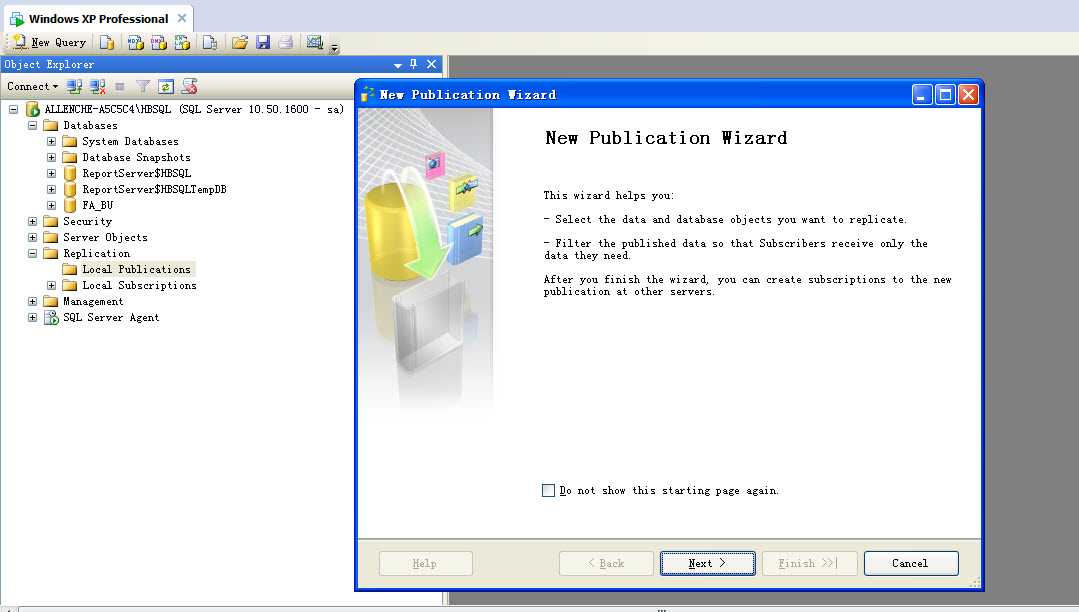Click the Save disk icon
The image size is (1079, 612).
click(263, 43)
